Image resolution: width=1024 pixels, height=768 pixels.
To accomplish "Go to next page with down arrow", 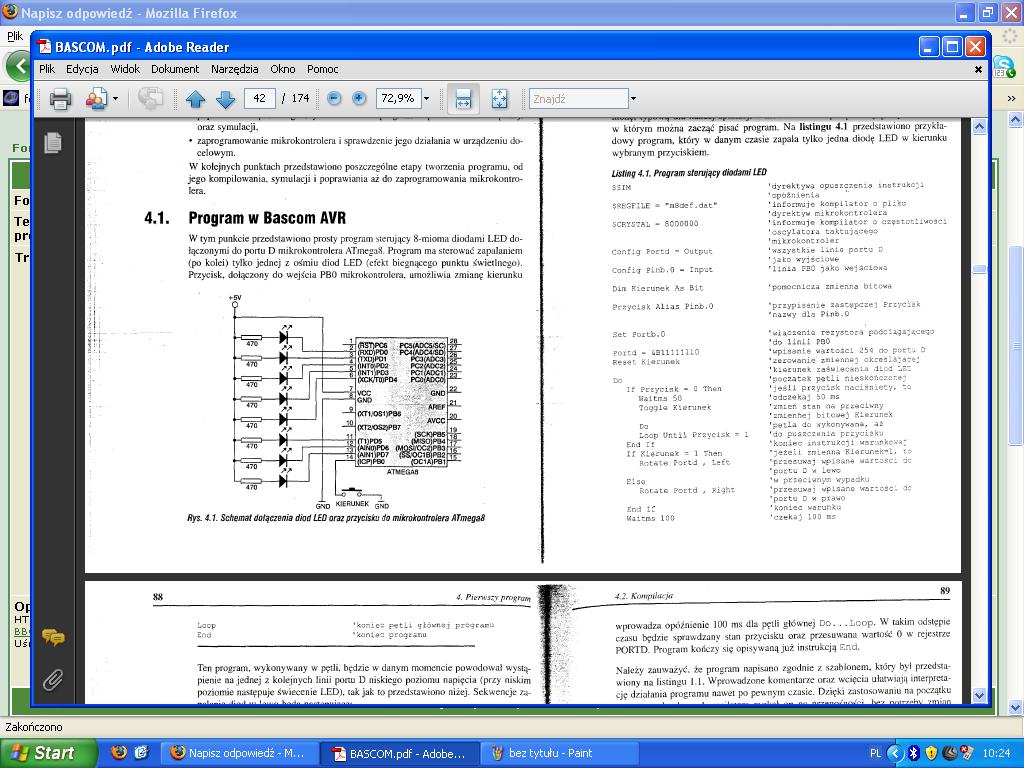I will (225, 99).
